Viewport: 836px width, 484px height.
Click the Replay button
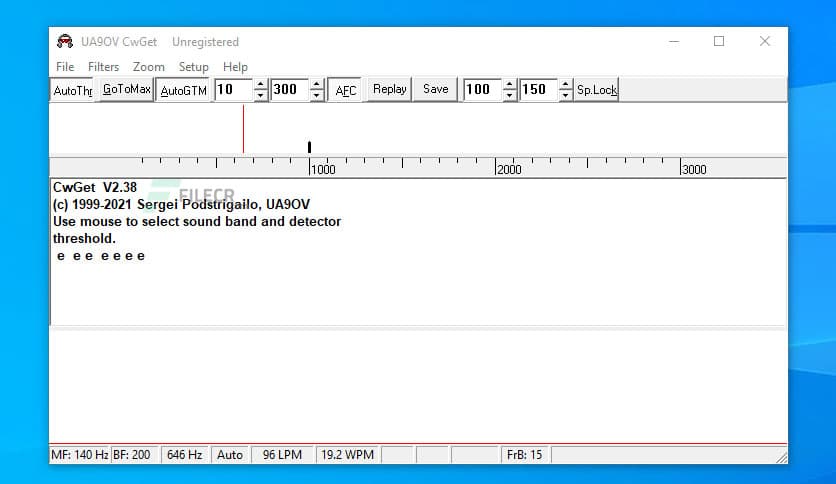389,89
